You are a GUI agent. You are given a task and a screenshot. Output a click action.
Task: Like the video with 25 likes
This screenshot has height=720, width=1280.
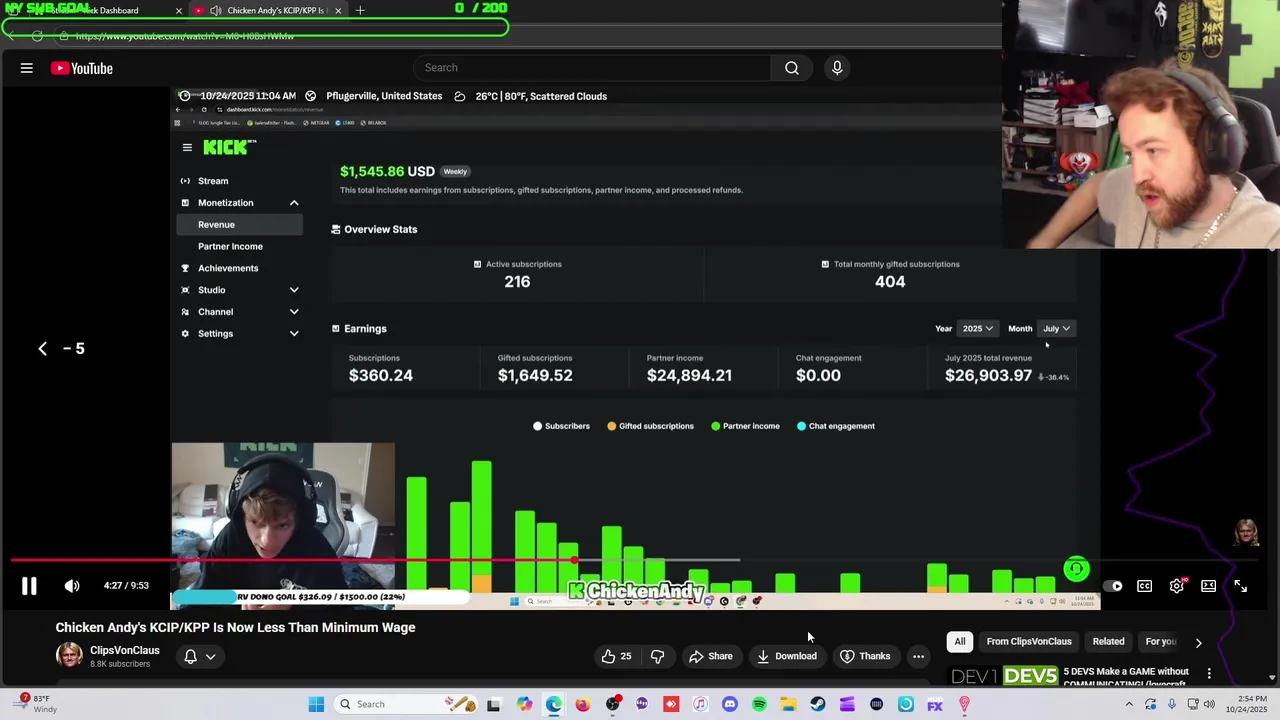point(616,656)
